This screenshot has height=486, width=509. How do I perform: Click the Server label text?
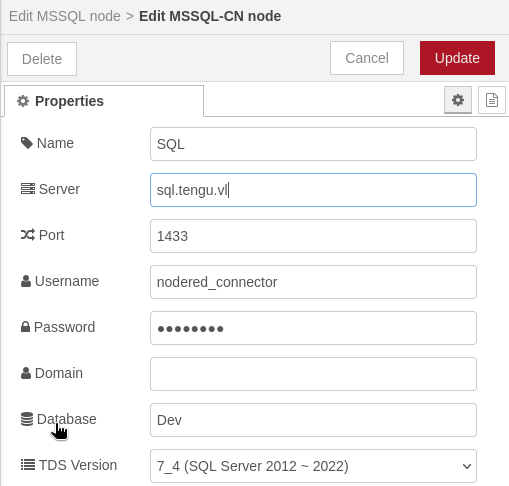click(x=59, y=189)
